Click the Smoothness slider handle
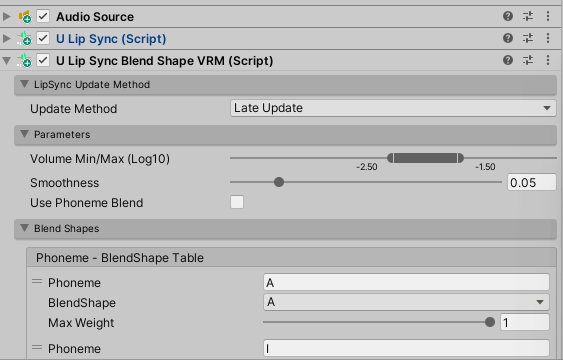The height and width of the screenshot is (360, 563). (x=279, y=182)
